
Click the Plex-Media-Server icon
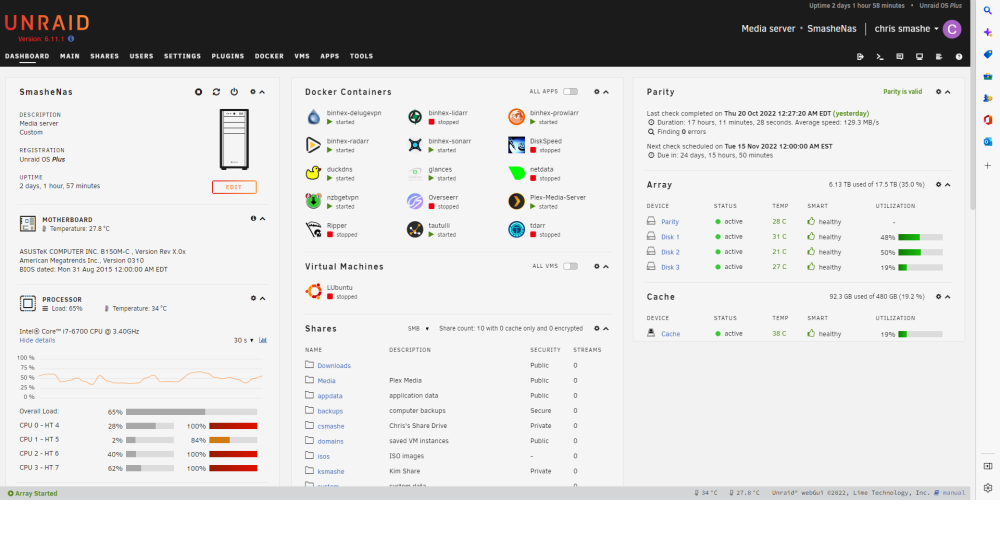point(516,201)
